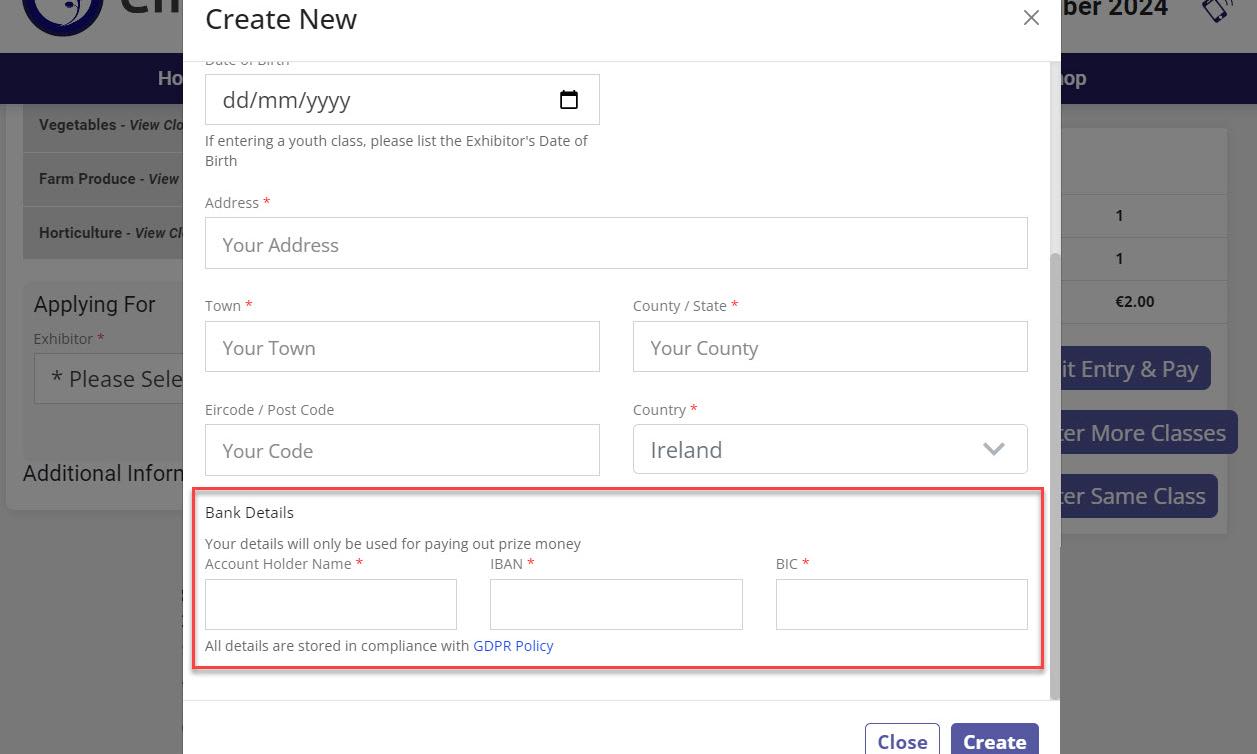Open the calendar date picker icon
Screen dimensions: 1257x754
pos(568,100)
